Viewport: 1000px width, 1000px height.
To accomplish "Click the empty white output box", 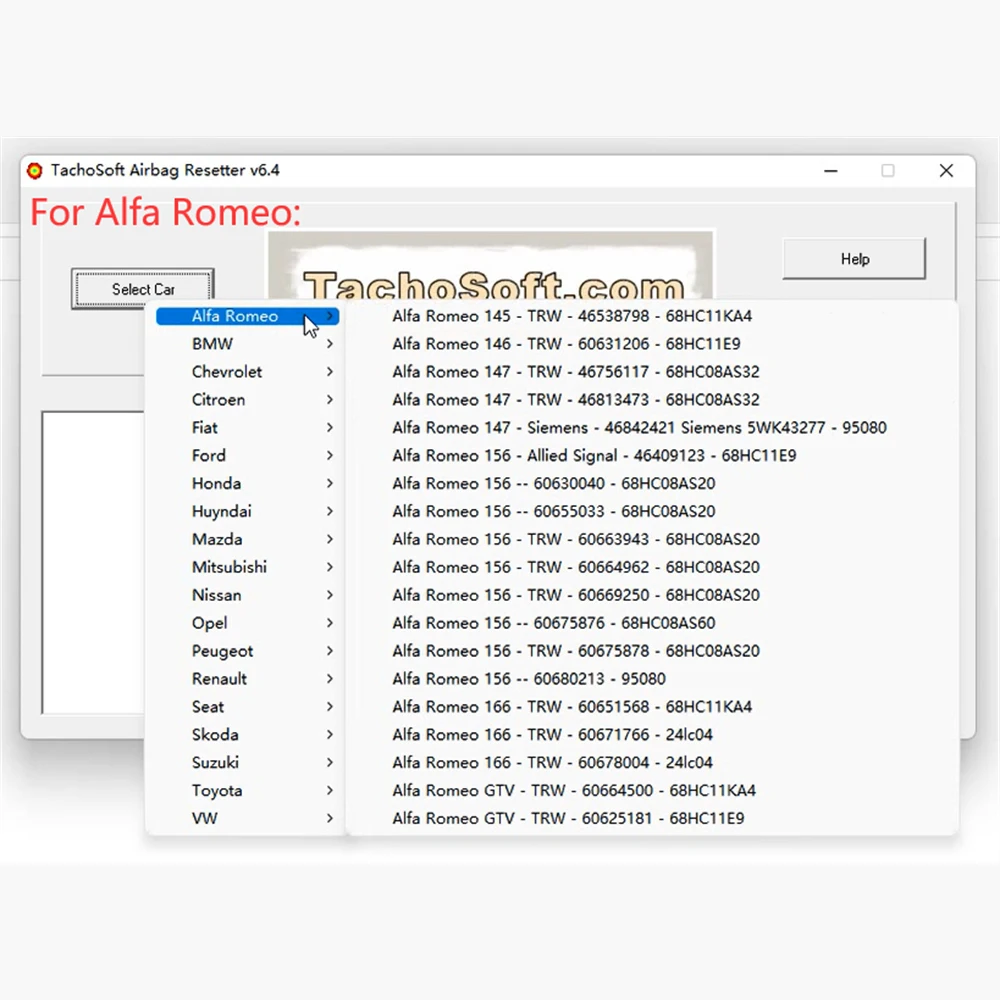I will [x=93, y=562].
